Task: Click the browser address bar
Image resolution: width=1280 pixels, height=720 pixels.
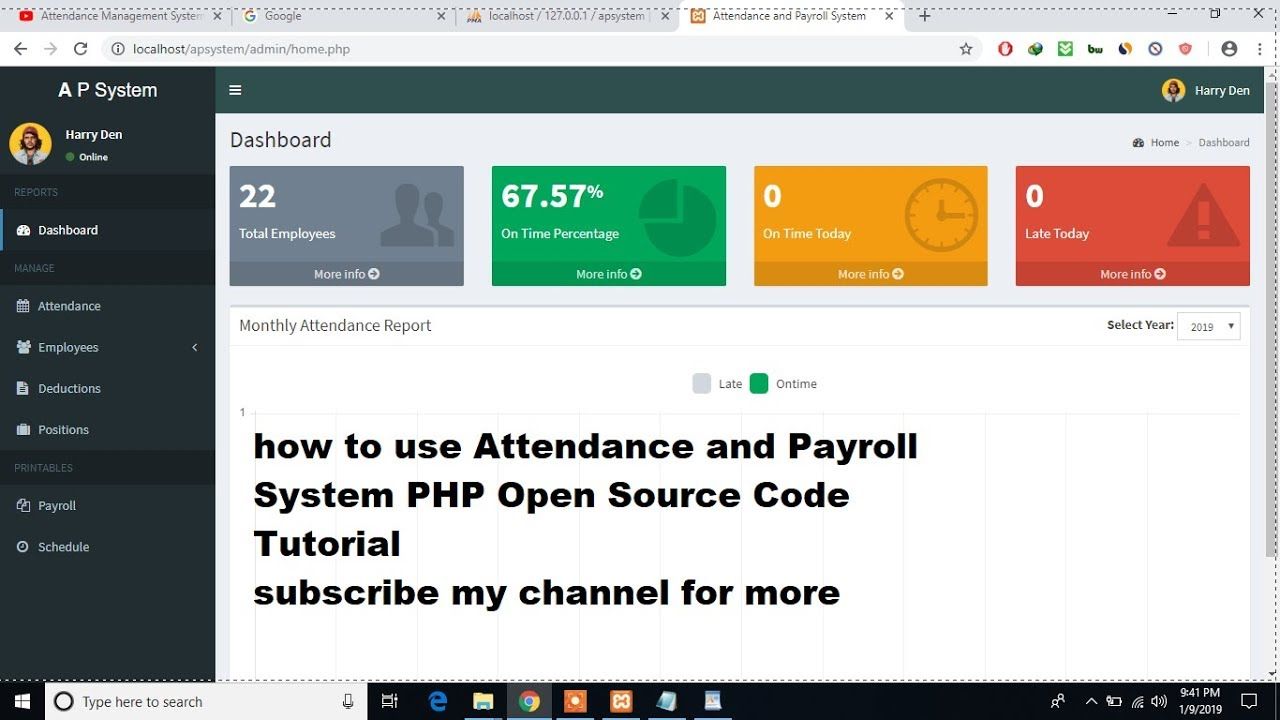Action: (x=540, y=48)
